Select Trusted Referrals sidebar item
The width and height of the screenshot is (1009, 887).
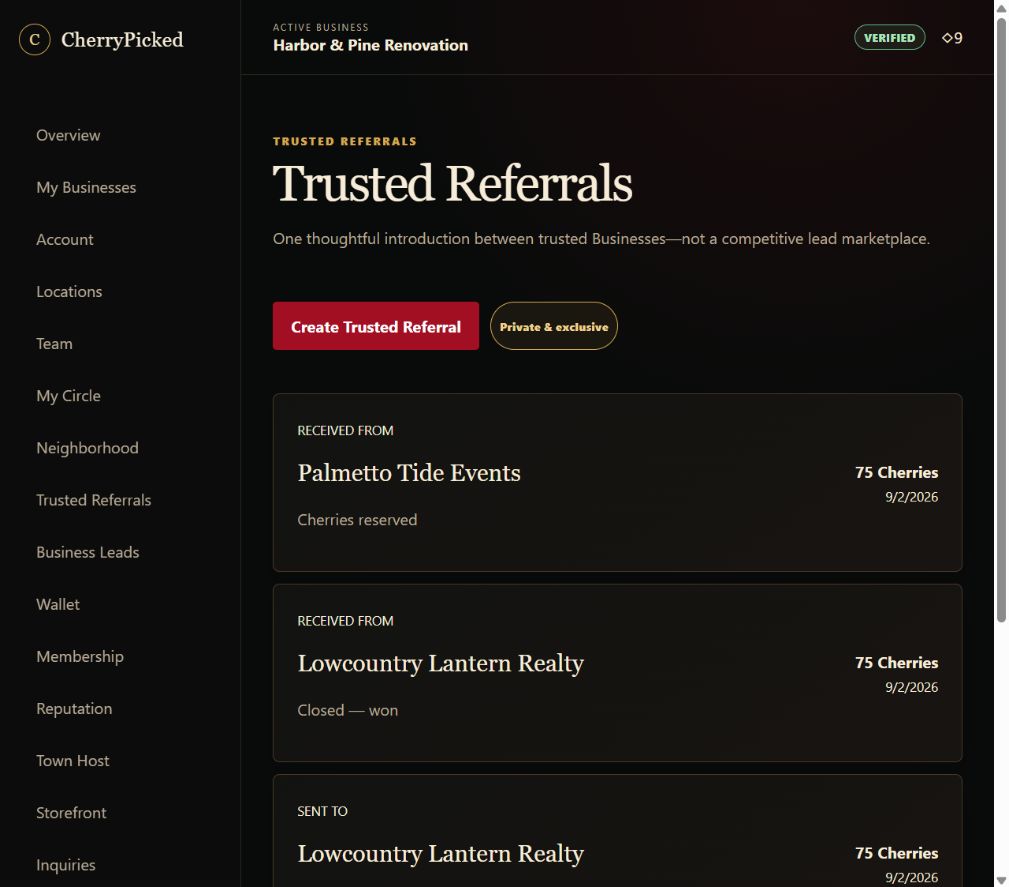coord(94,500)
